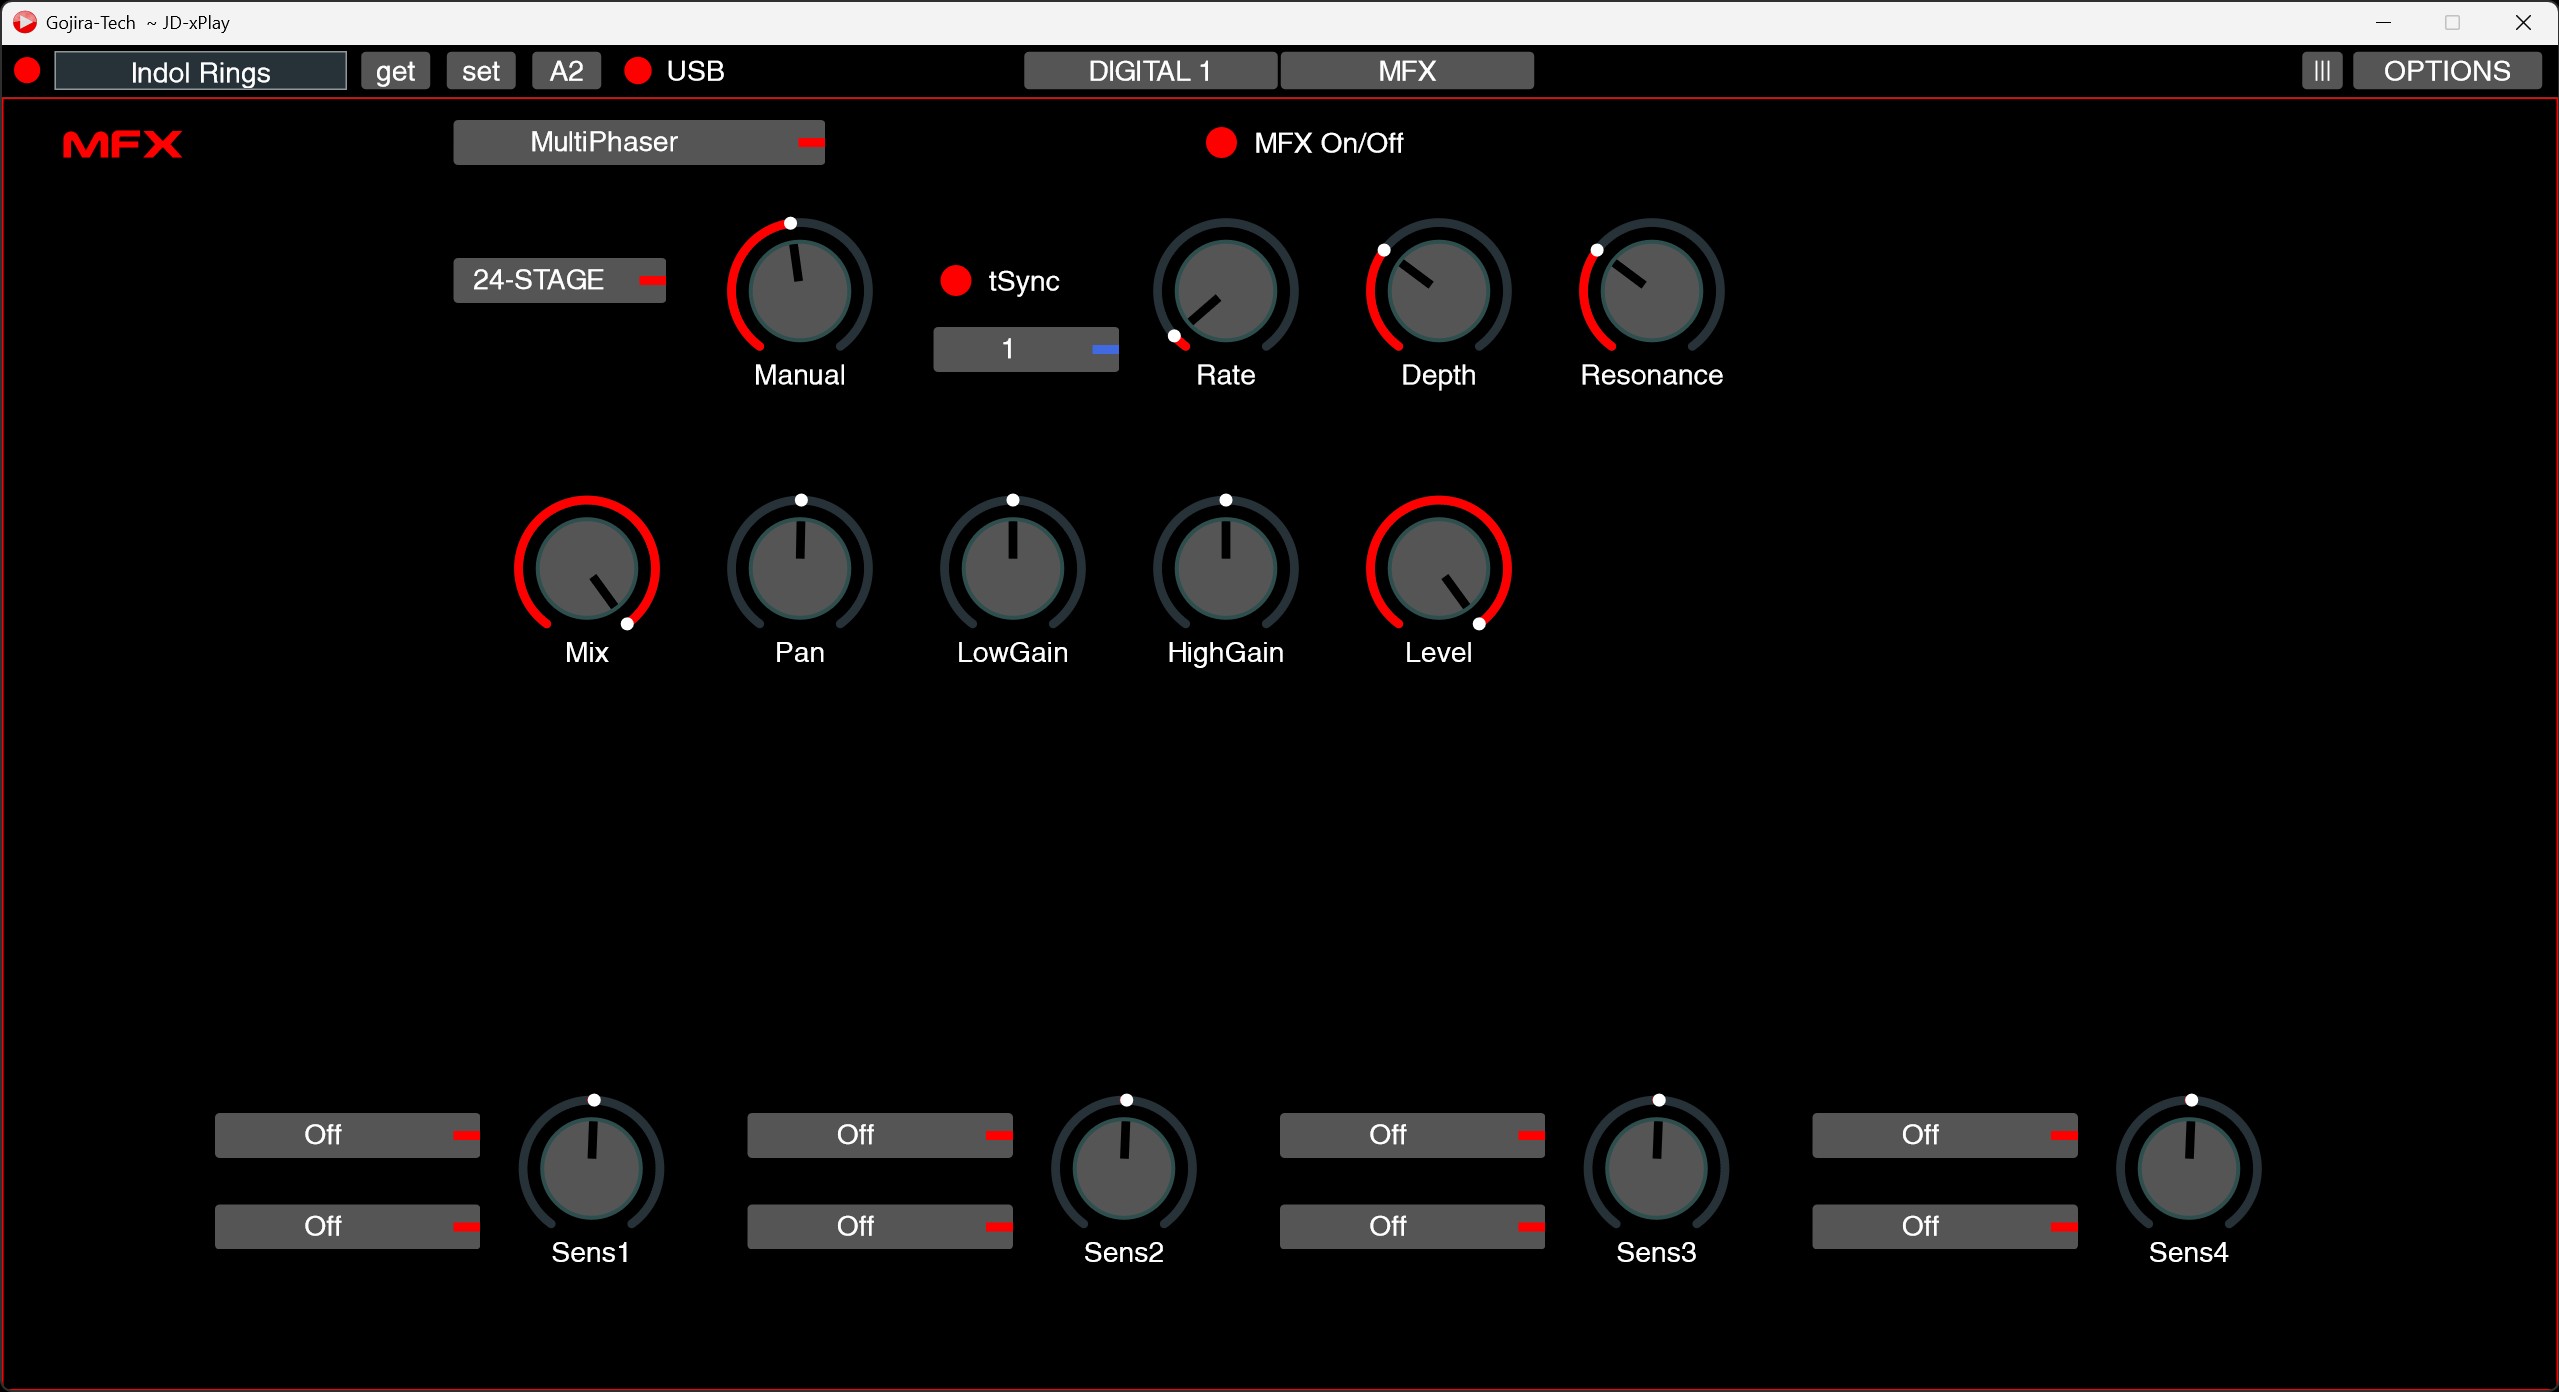Screen dimensions: 2559x1392
Task: Close the JD-xPlay window
Action: point(2523,22)
